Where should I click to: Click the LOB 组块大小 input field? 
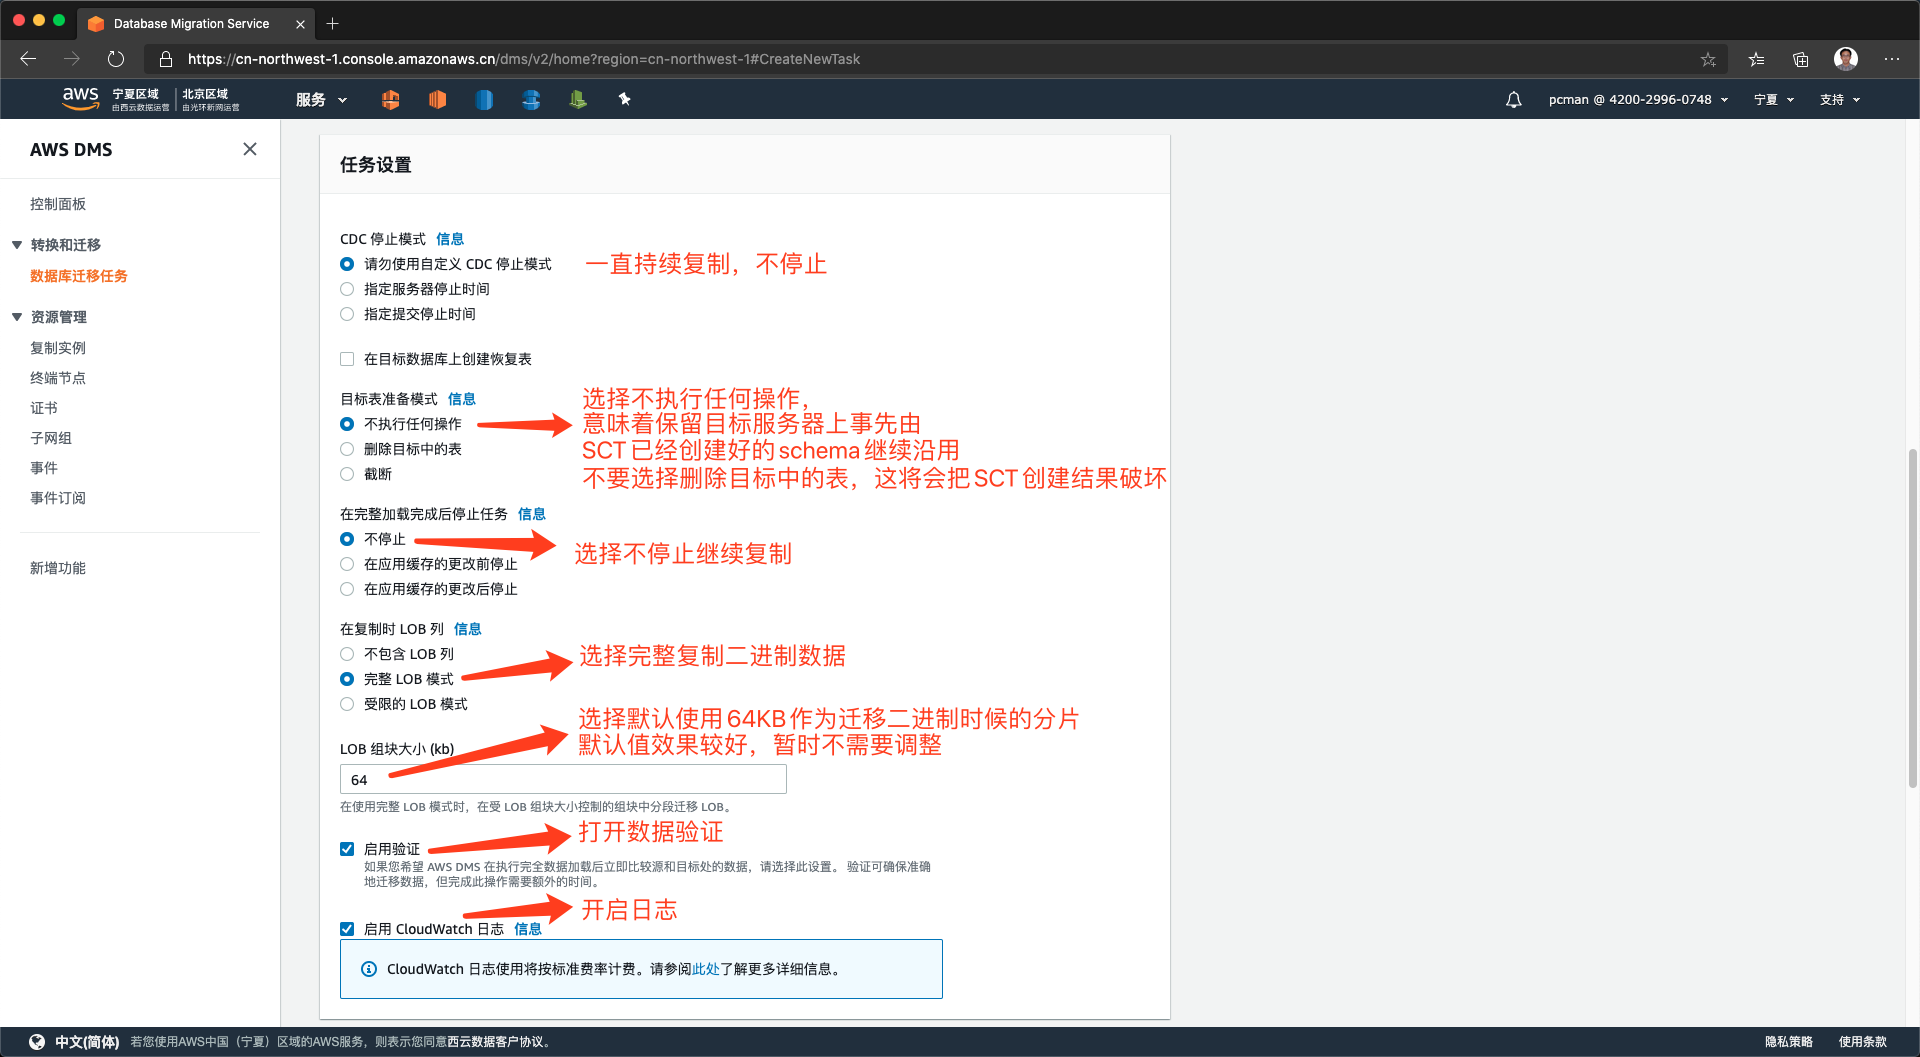pyautogui.click(x=563, y=779)
